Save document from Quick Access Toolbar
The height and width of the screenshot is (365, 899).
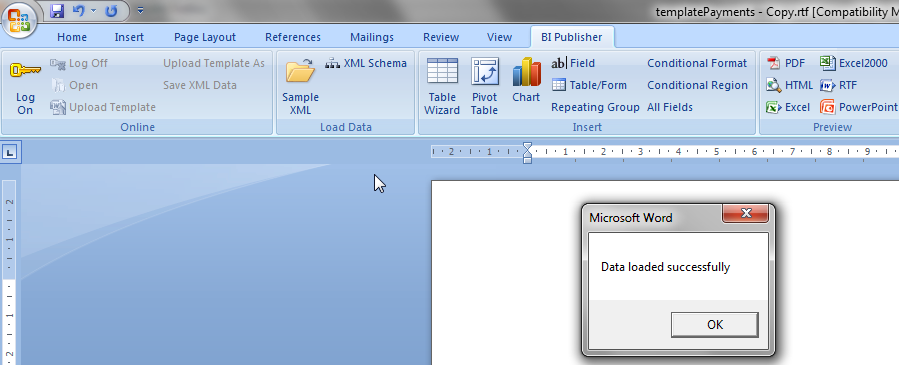(57, 10)
